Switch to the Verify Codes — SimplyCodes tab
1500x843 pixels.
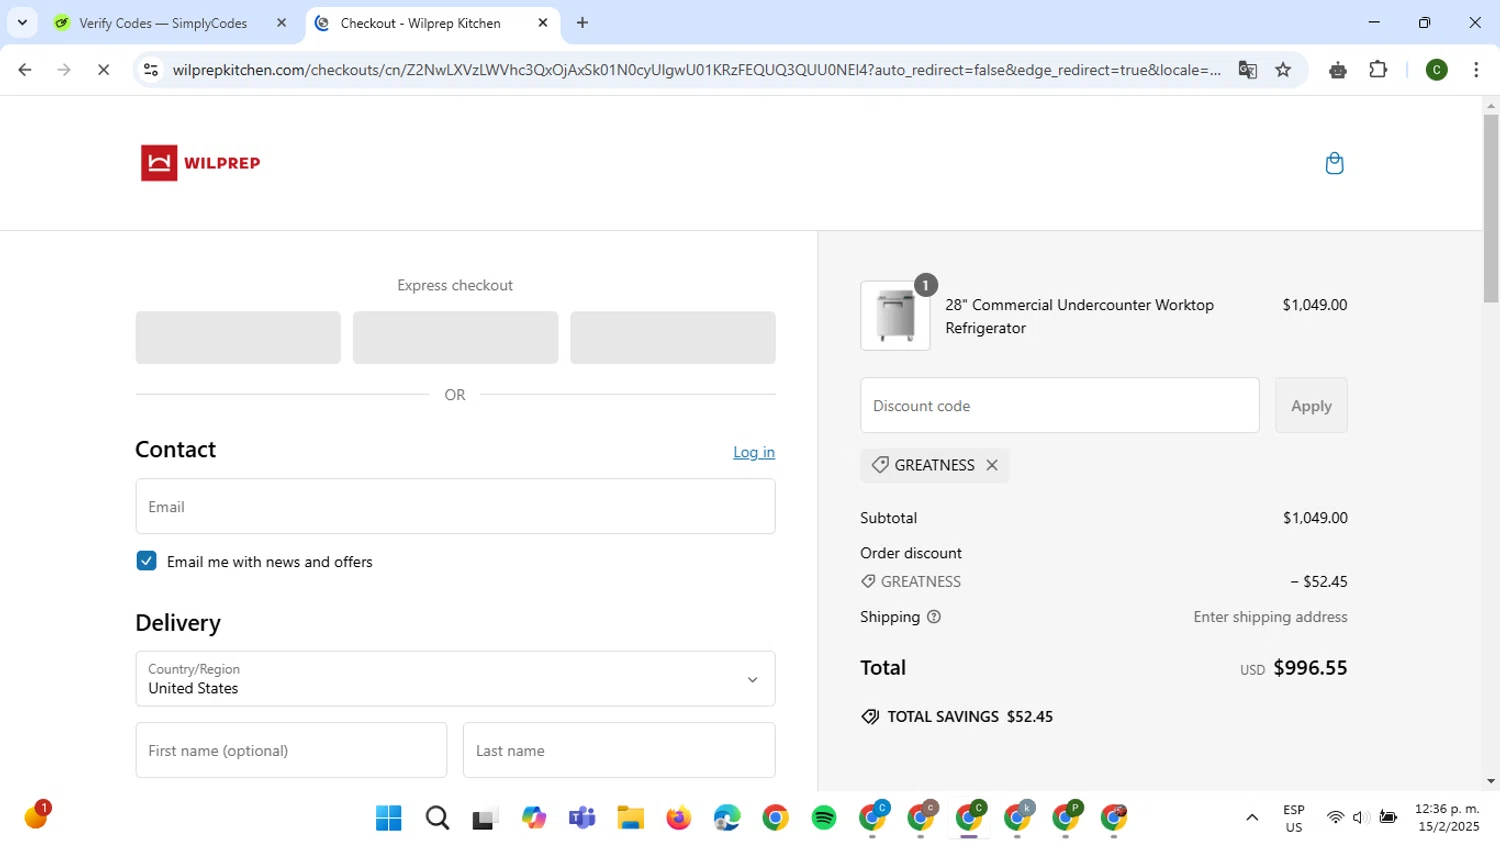point(163,23)
